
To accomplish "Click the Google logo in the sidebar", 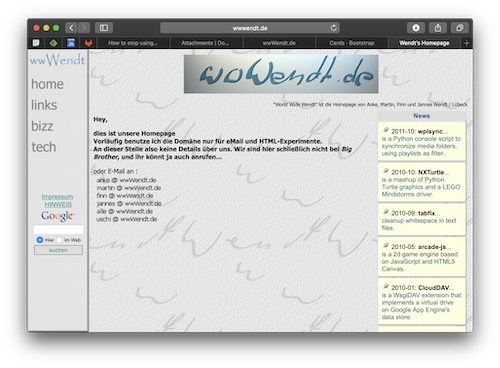I will (58, 216).
